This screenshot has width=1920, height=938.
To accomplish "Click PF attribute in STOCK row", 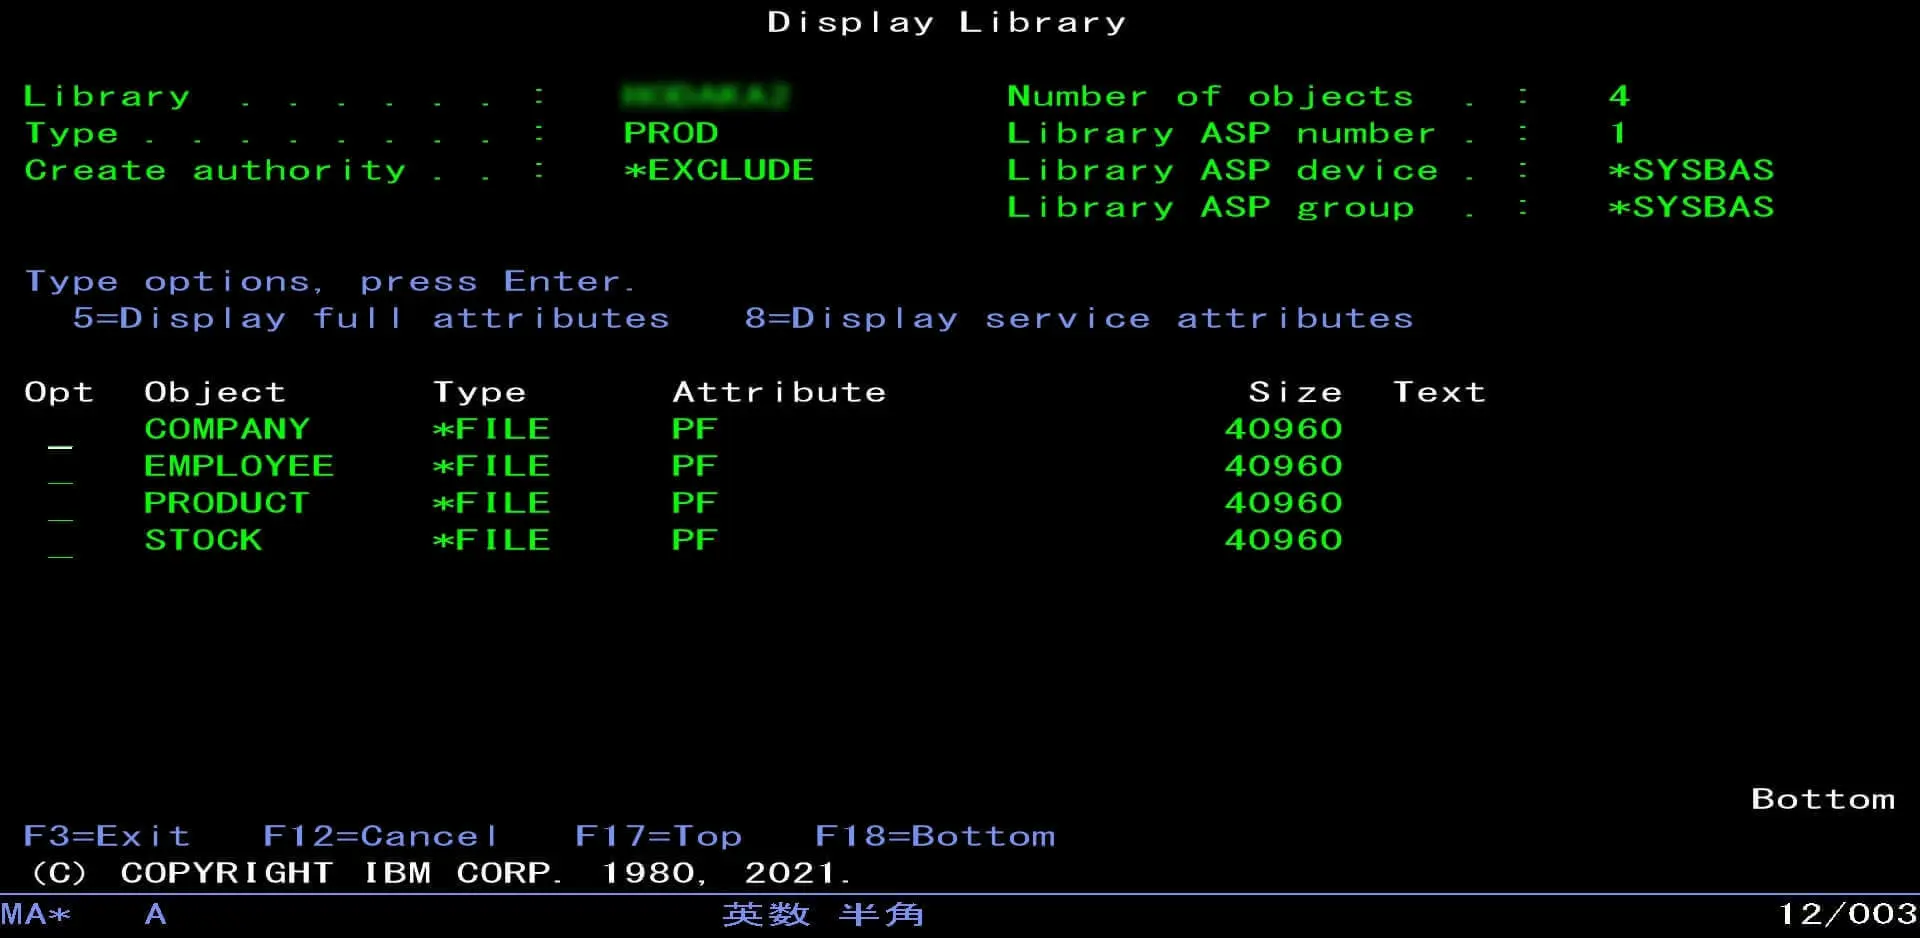I will click(x=694, y=540).
